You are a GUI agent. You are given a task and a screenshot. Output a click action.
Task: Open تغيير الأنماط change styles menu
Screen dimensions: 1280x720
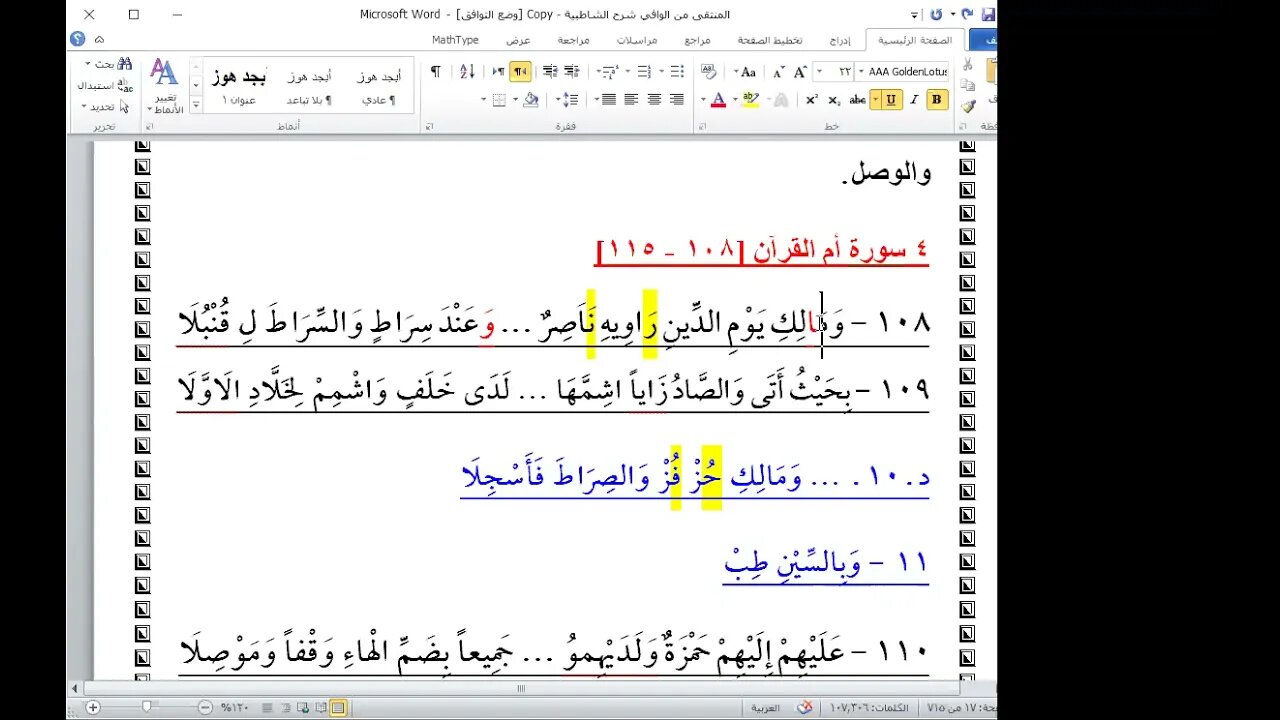click(x=164, y=86)
